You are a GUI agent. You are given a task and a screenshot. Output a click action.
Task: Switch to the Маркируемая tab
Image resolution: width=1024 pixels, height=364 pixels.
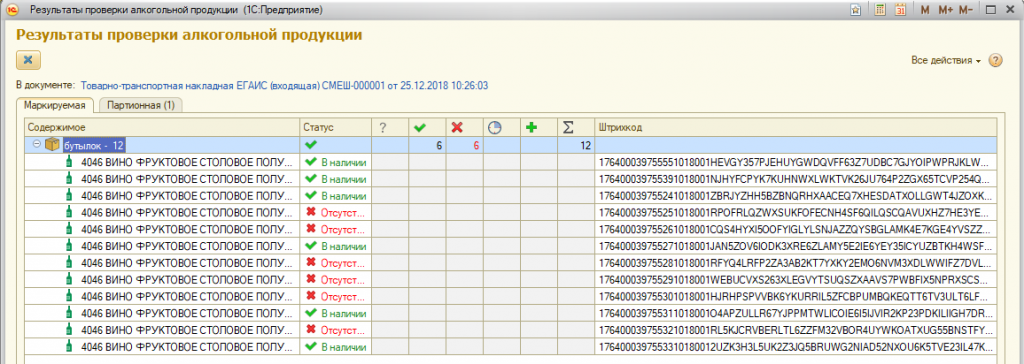(56, 105)
